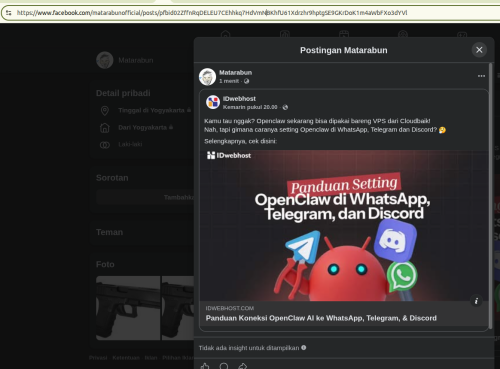Click the Matarabun profile picture on background page

point(105,60)
